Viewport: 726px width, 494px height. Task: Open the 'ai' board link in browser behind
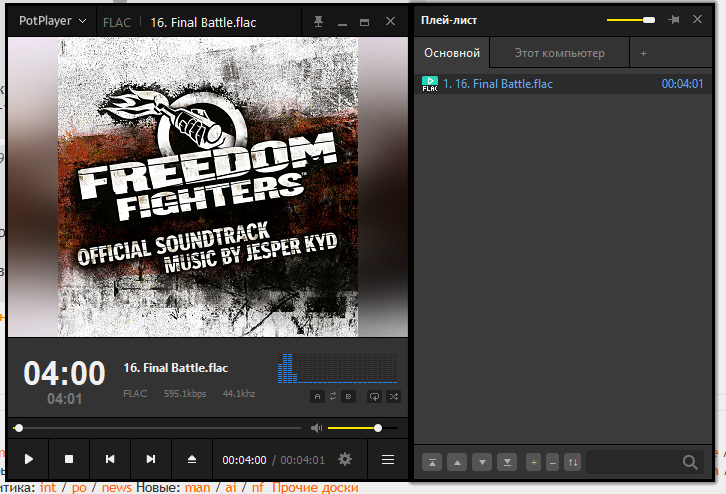(x=231, y=488)
